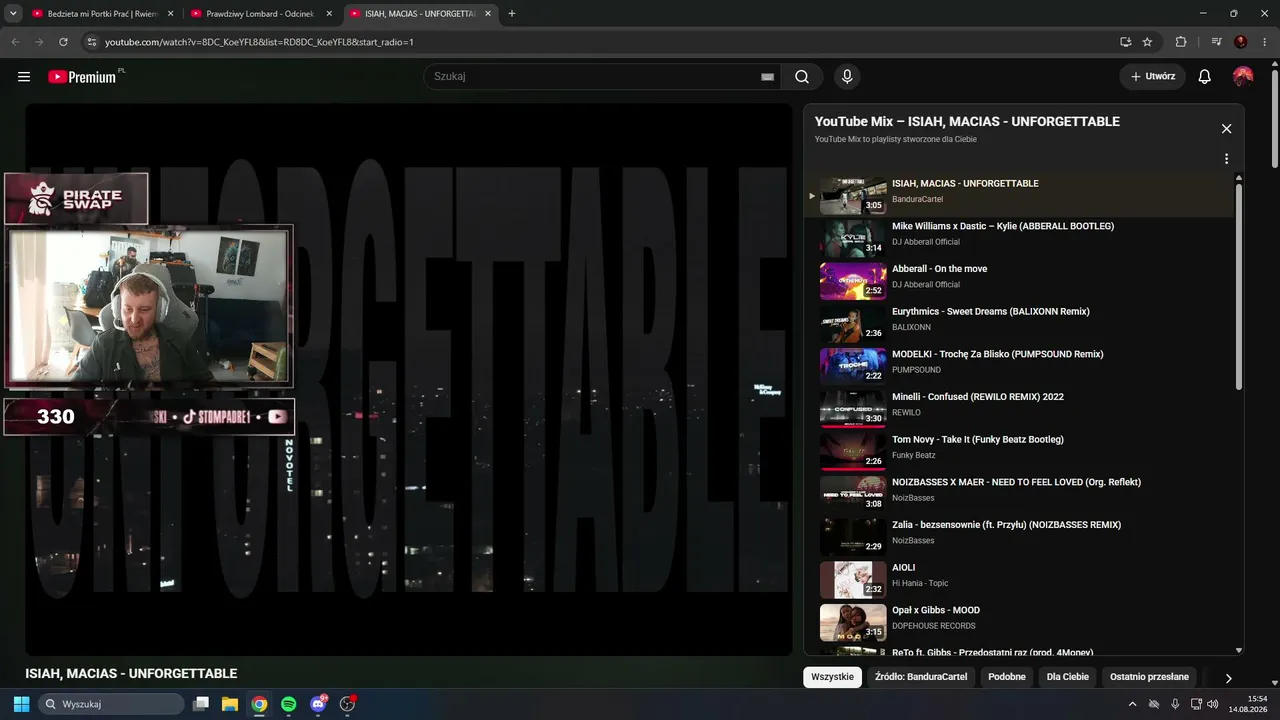The width and height of the screenshot is (1280, 720).
Task: Switch to the Prawdziwy Lombard tab
Action: (262, 14)
